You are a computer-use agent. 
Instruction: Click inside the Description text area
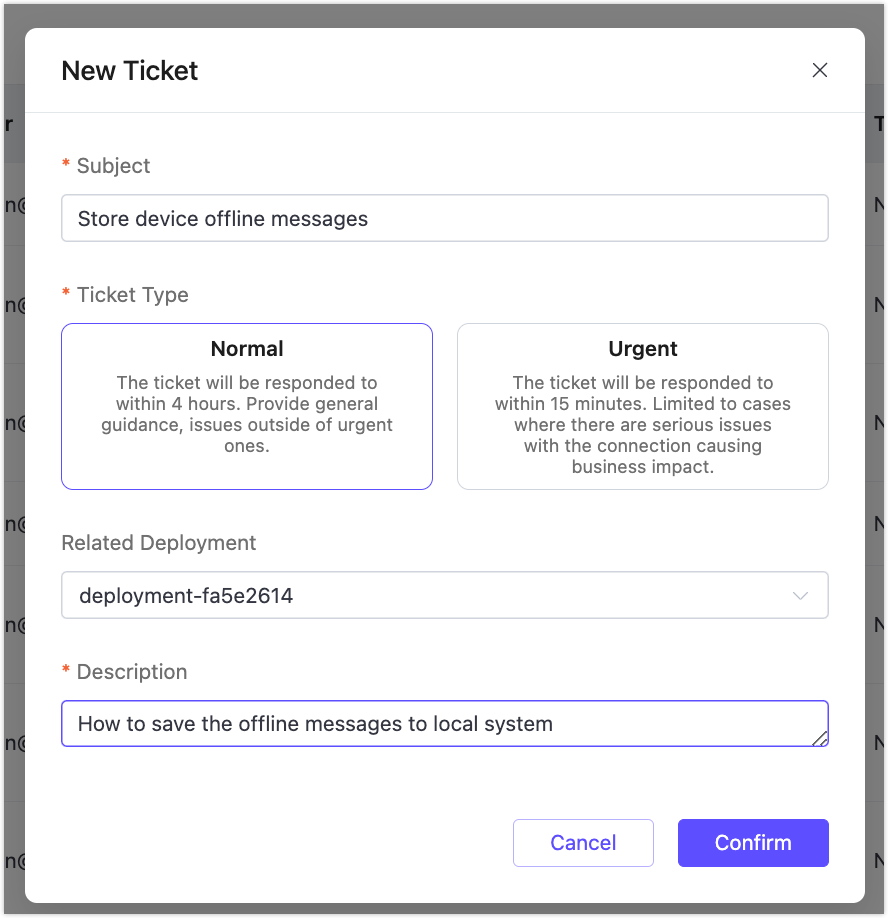pos(444,723)
